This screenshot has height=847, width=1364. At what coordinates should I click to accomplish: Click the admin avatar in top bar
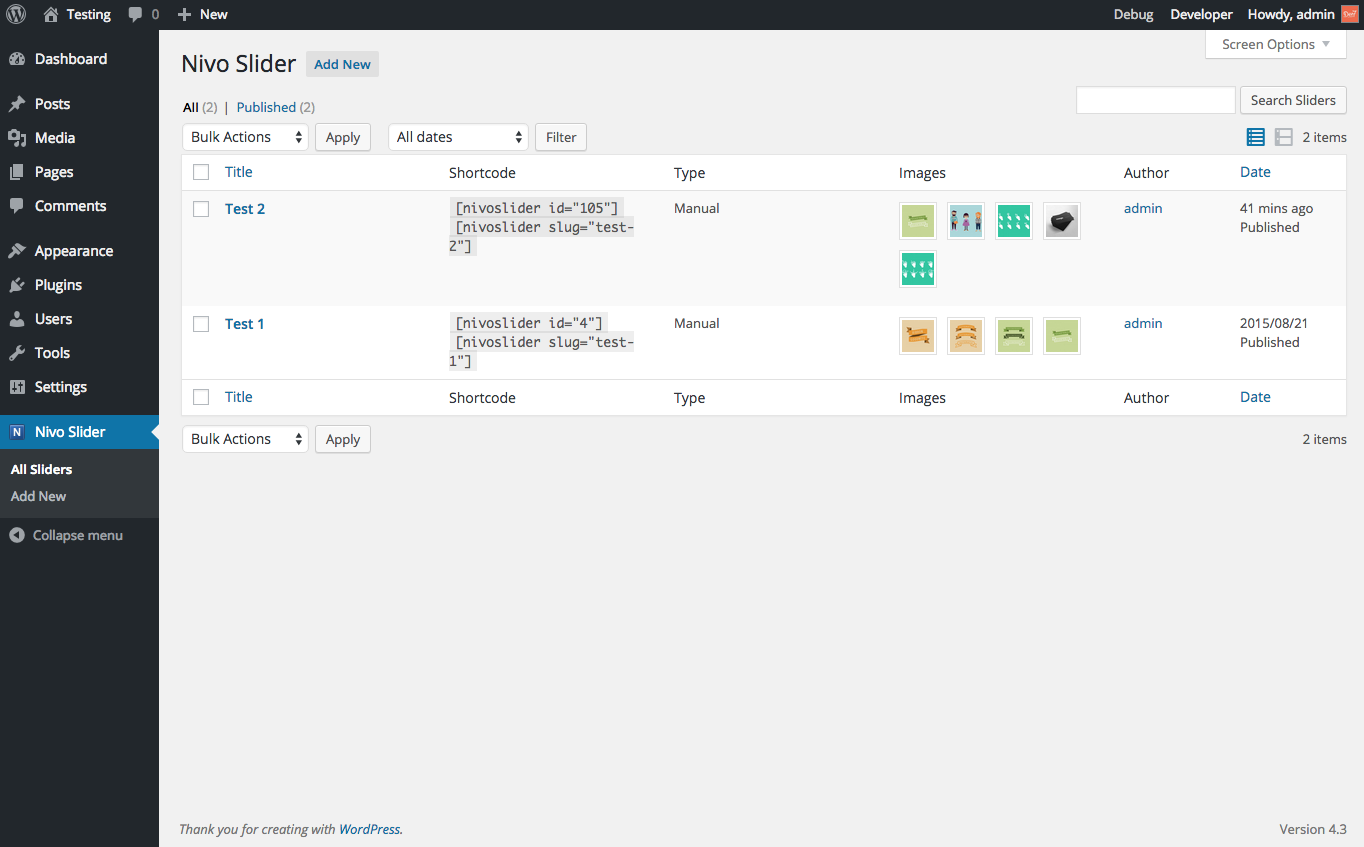(1350, 14)
